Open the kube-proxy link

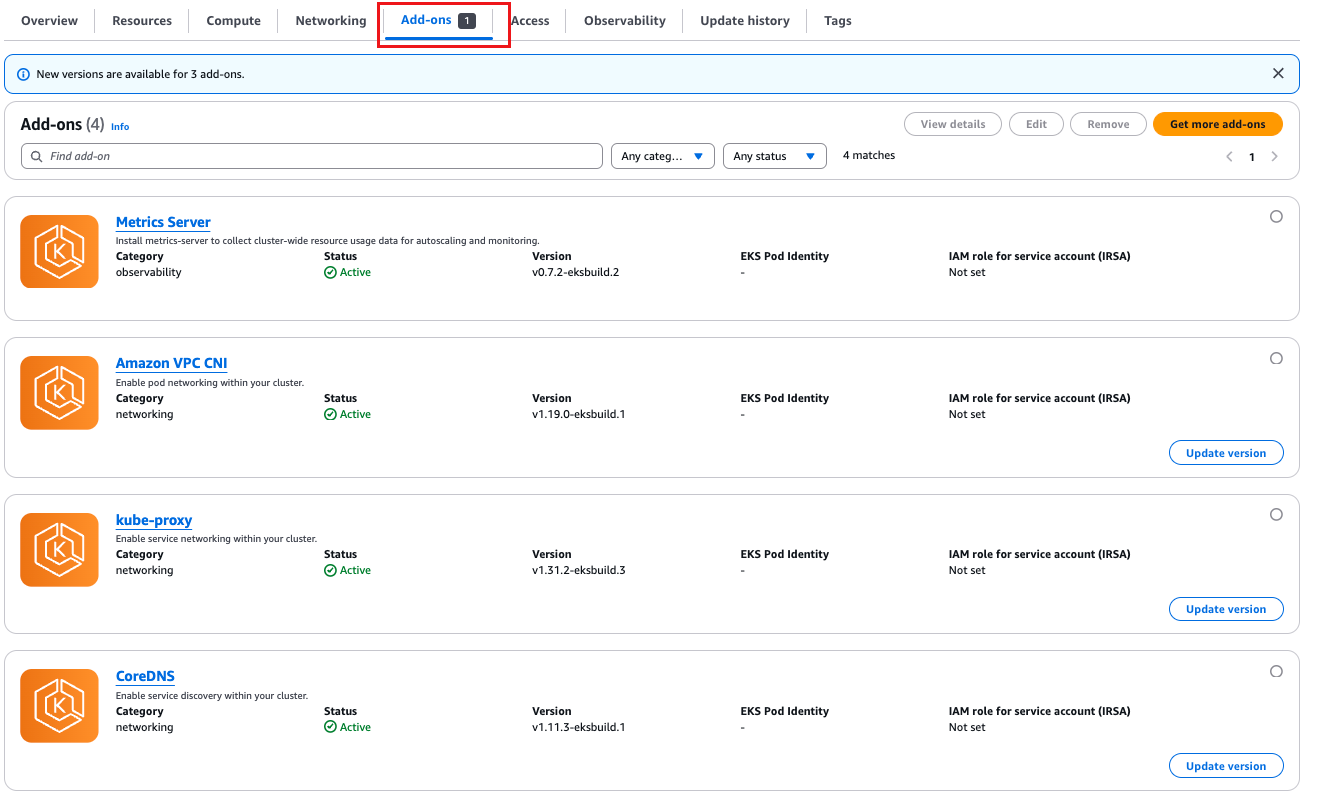tap(154, 520)
